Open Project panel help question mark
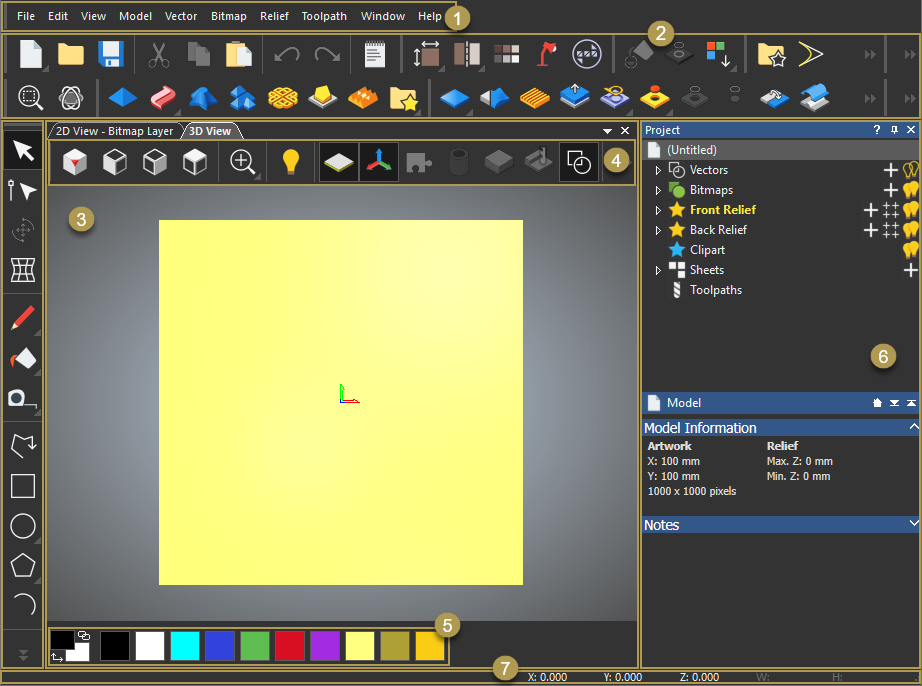The height and width of the screenshot is (686, 922). coord(877,129)
